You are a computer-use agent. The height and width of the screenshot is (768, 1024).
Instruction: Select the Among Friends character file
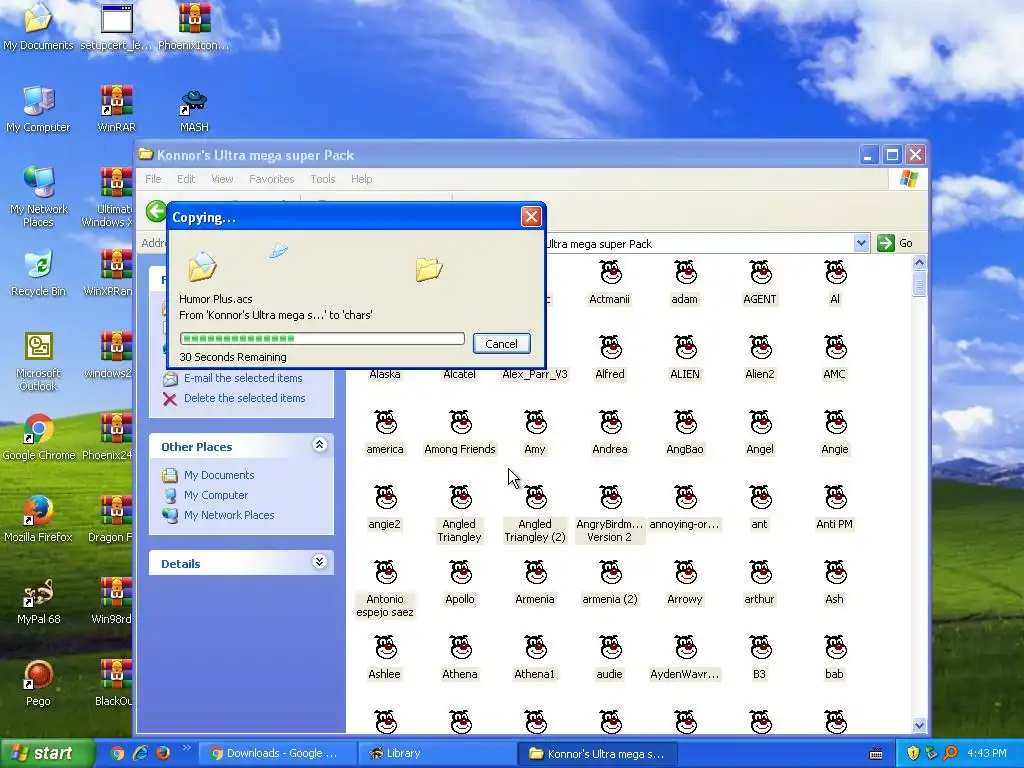click(460, 433)
